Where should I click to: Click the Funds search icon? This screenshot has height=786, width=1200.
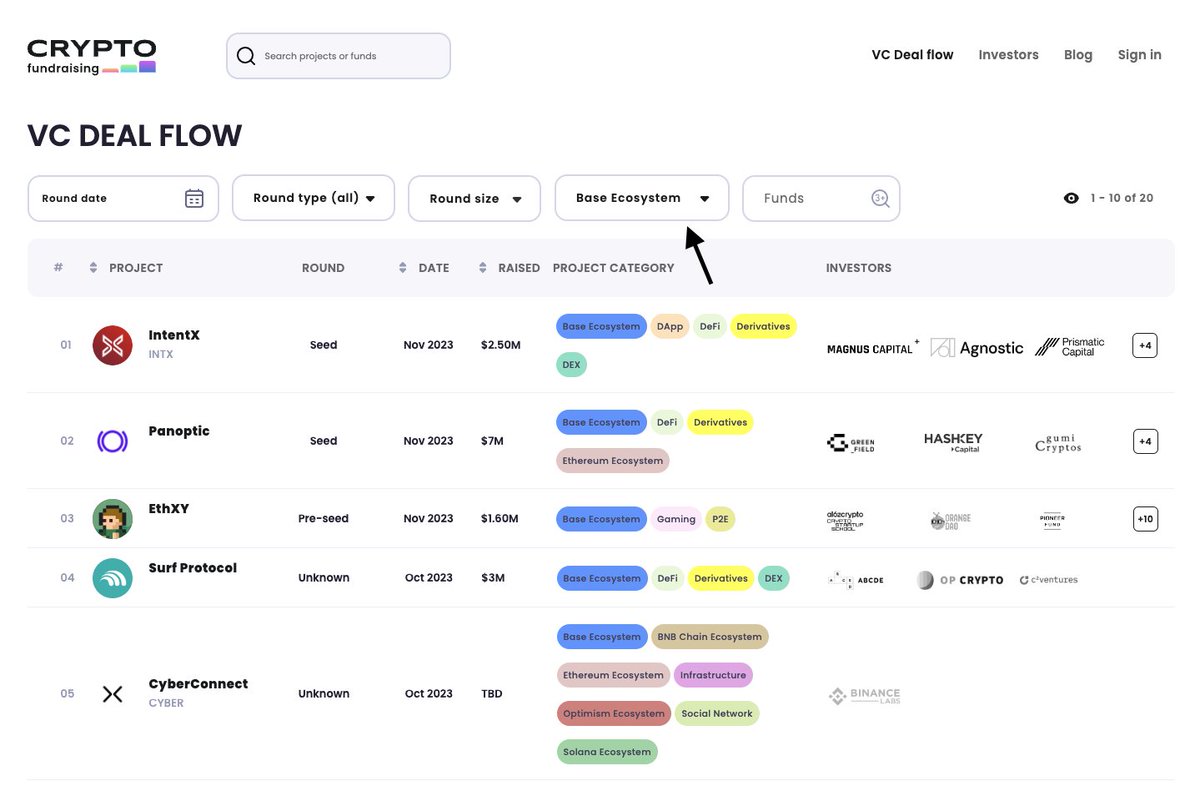[880, 198]
